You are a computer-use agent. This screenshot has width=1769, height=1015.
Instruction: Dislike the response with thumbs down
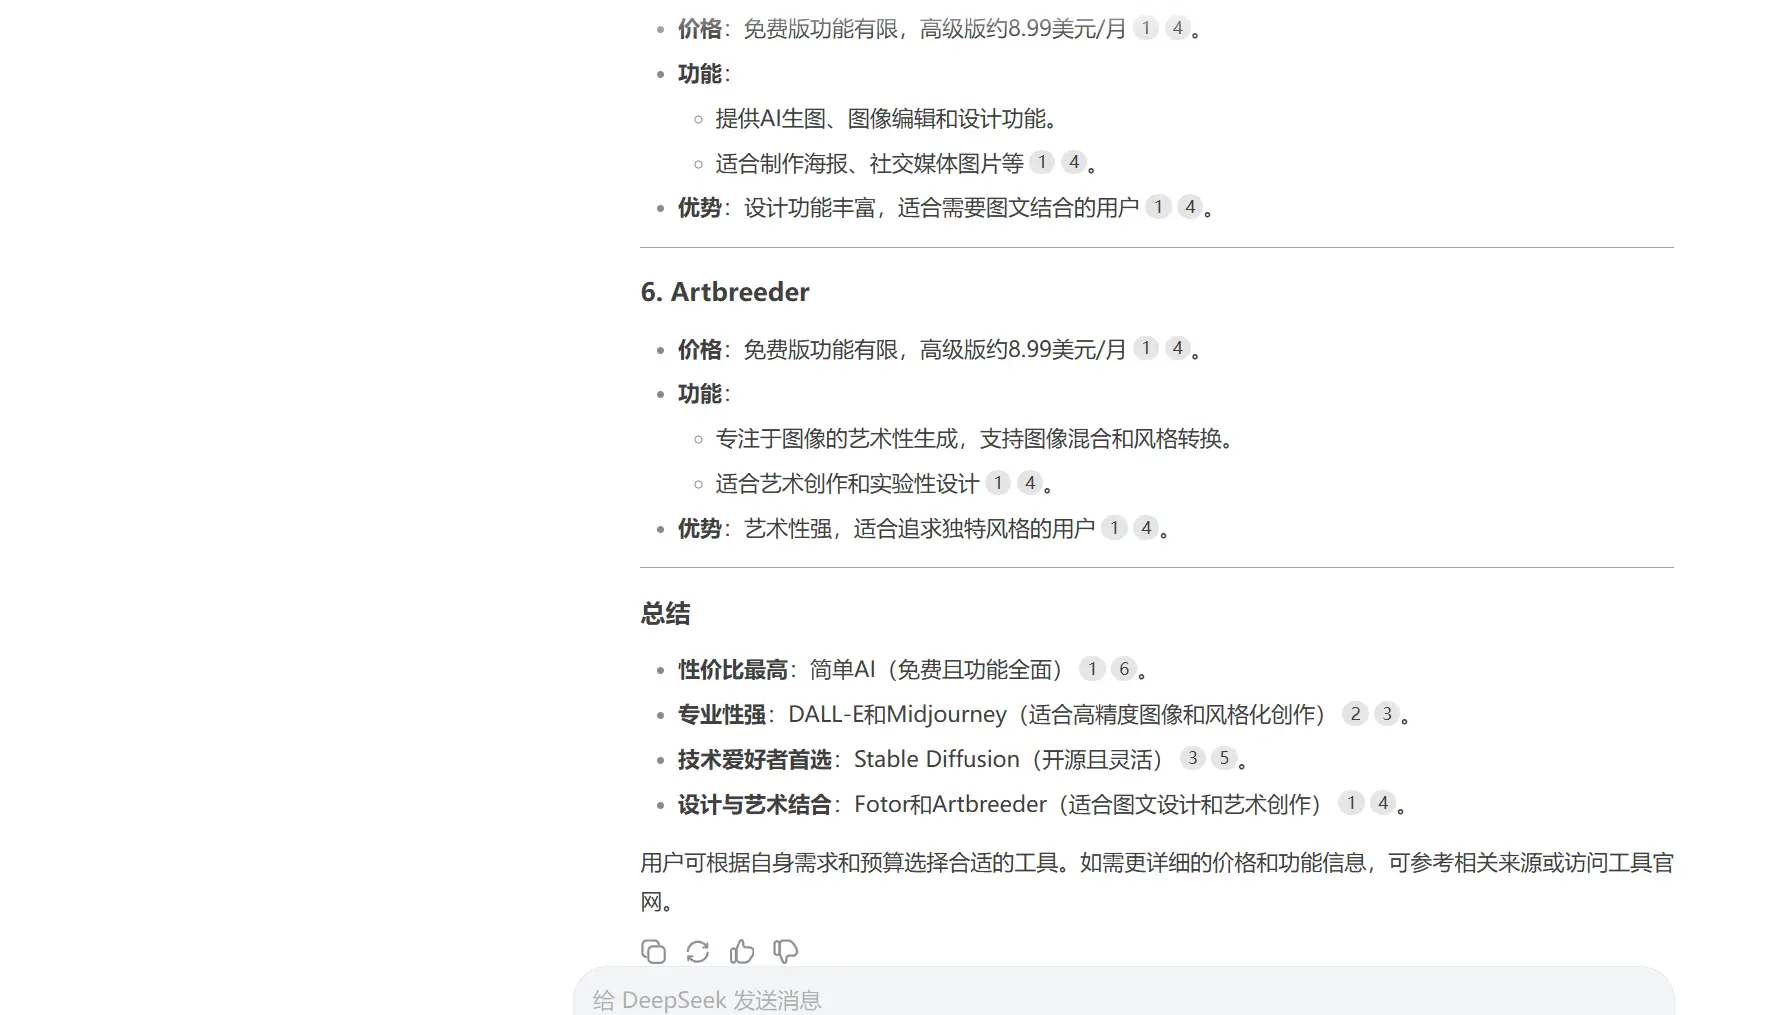point(785,951)
